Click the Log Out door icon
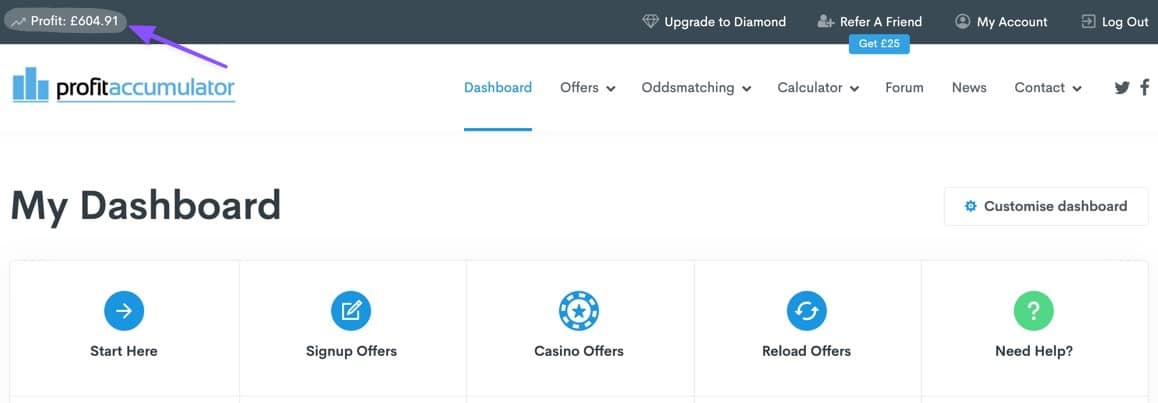 coord(1088,21)
